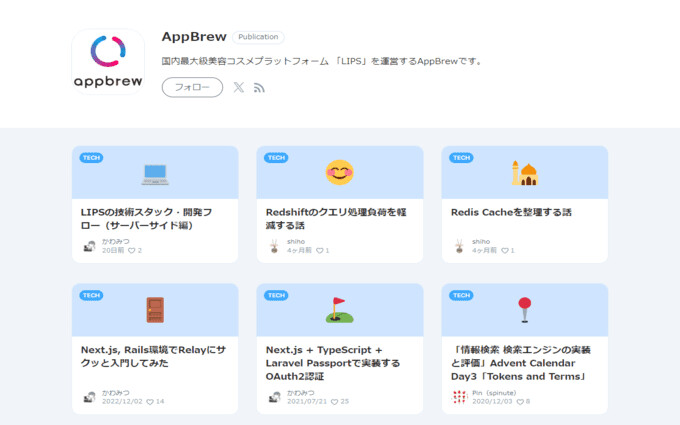Click the TECH tag on the OAuth2 card
680x425 pixels.
click(x=276, y=295)
